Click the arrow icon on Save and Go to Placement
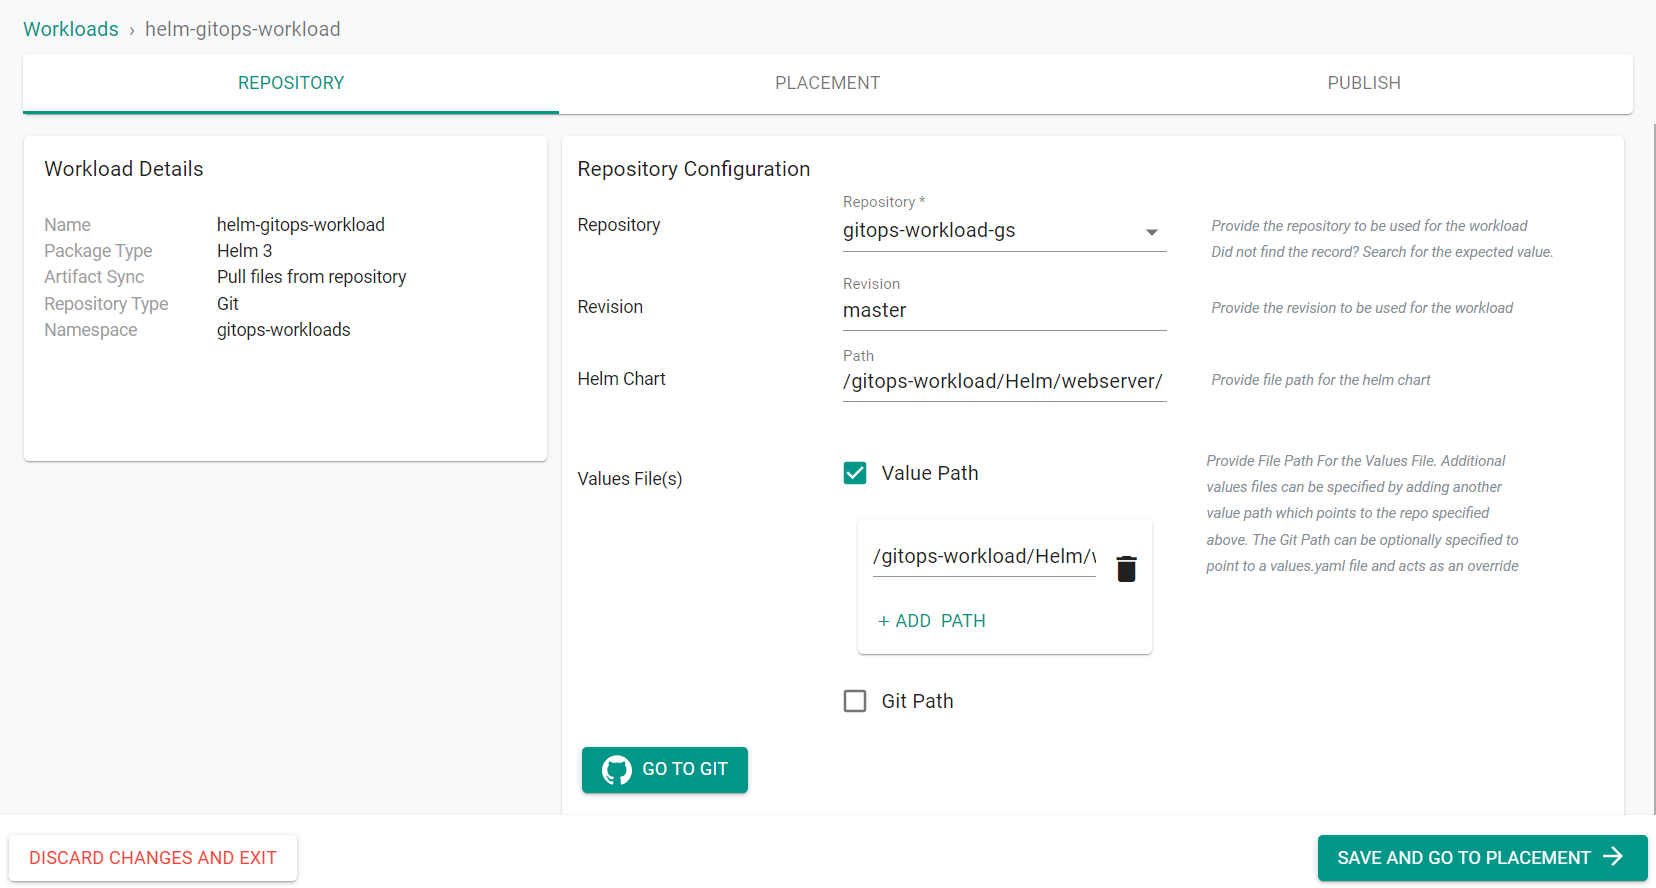Screen dimensions: 1656x888 click(x=1613, y=857)
